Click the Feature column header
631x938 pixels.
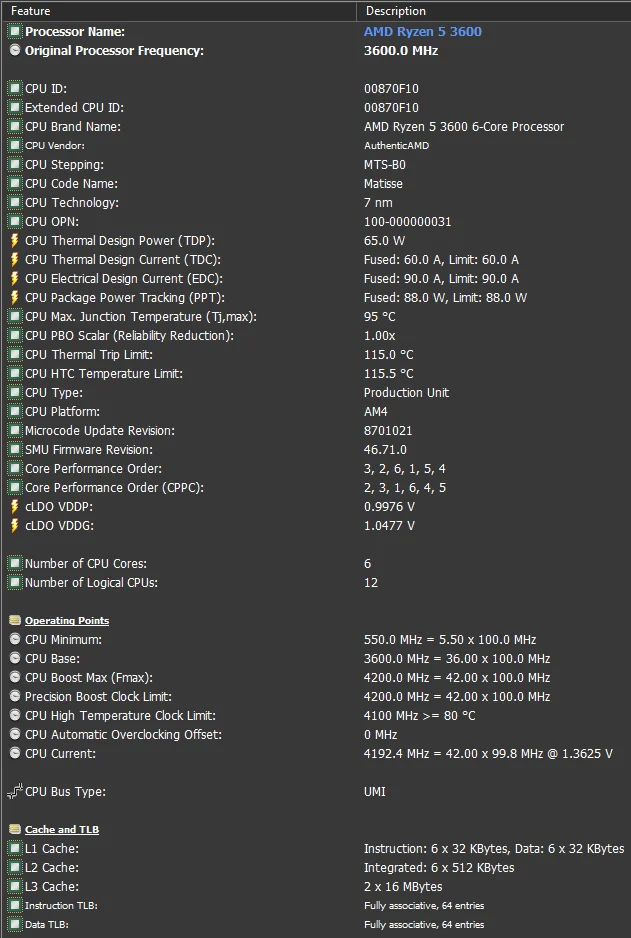click(178, 11)
